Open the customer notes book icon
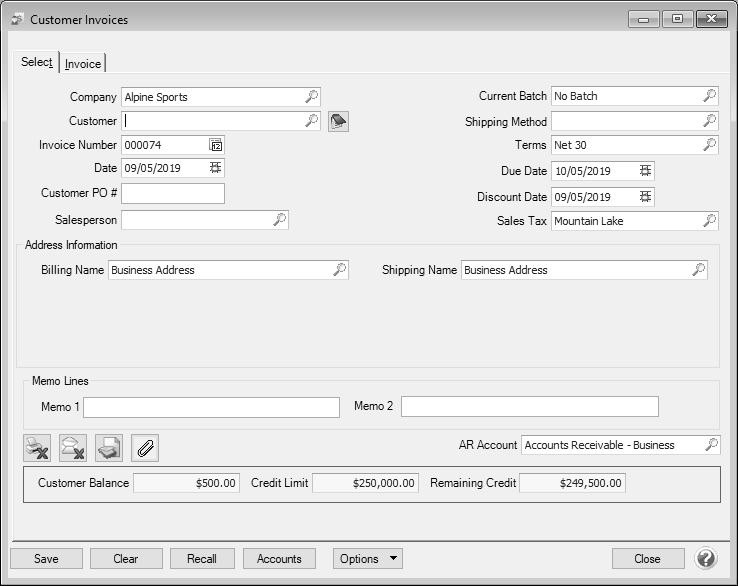Image resolution: width=738 pixels, height=586 pixels. 338,121
